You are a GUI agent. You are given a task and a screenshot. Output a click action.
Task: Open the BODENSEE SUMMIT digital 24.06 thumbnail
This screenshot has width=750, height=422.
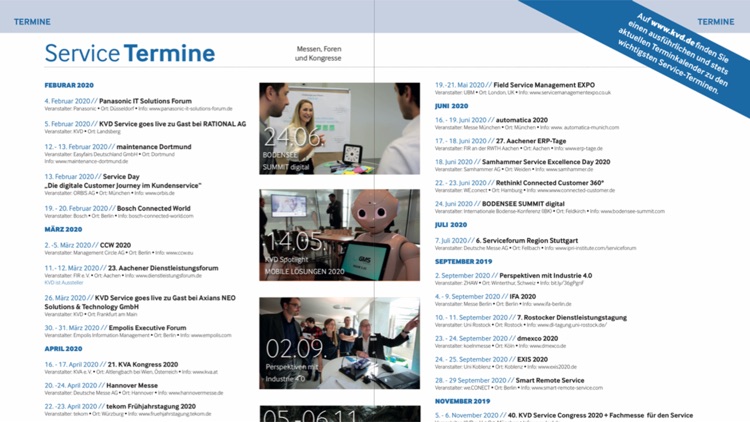point(340,128)
